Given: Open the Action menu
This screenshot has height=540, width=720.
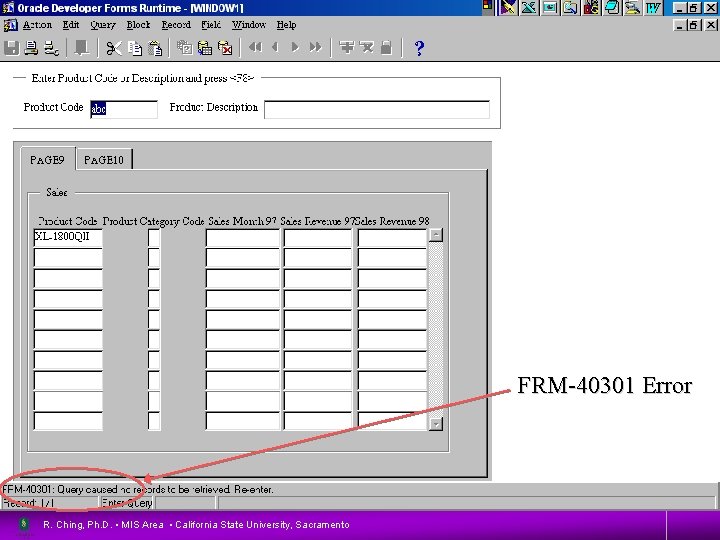Looking at the screenshot, I should pos(37,25).
